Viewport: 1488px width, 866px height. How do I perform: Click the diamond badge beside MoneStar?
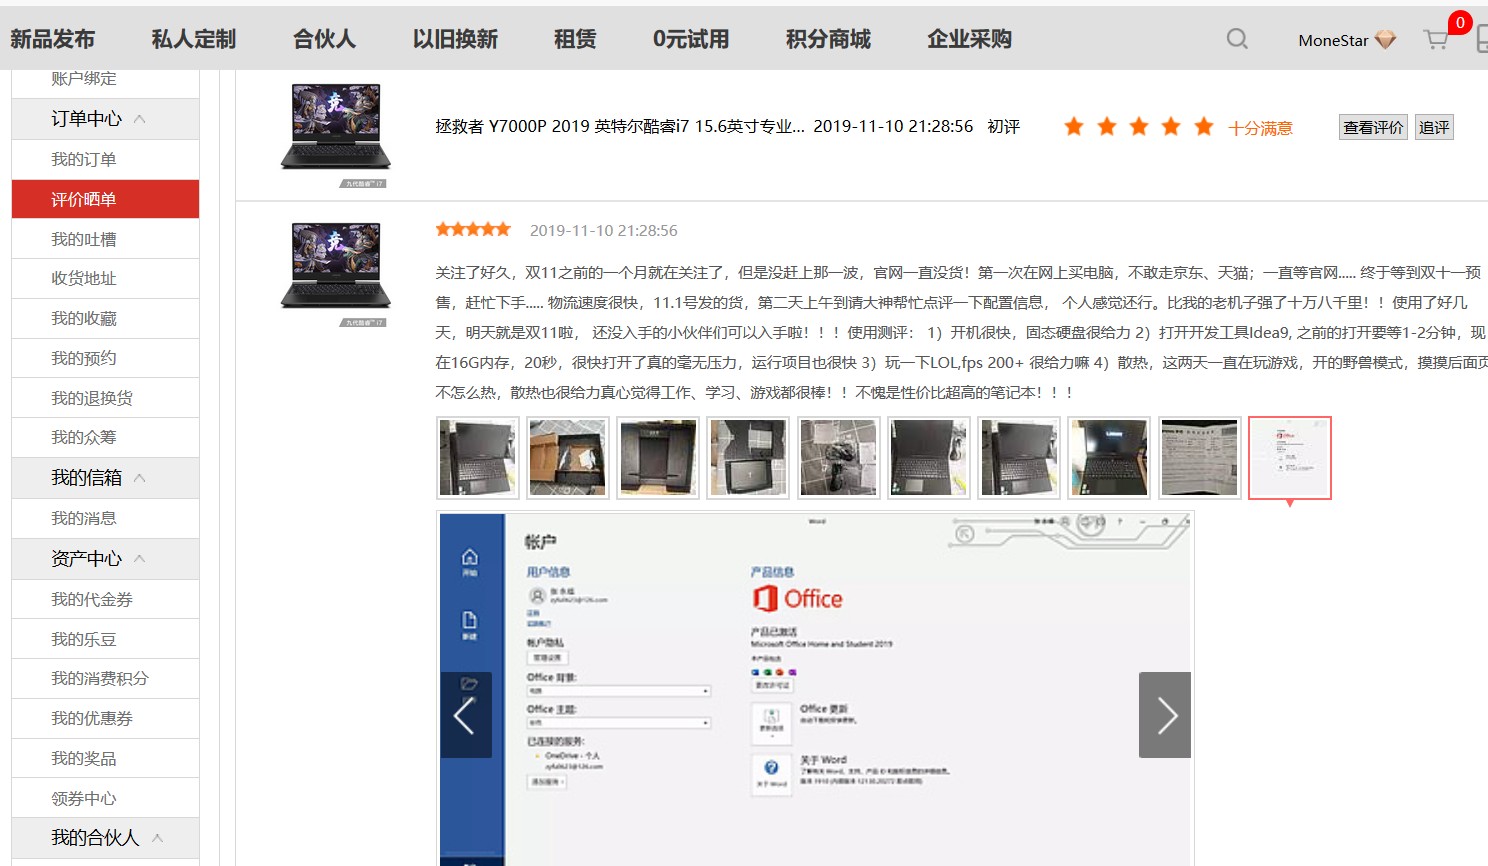(1385, 40)
